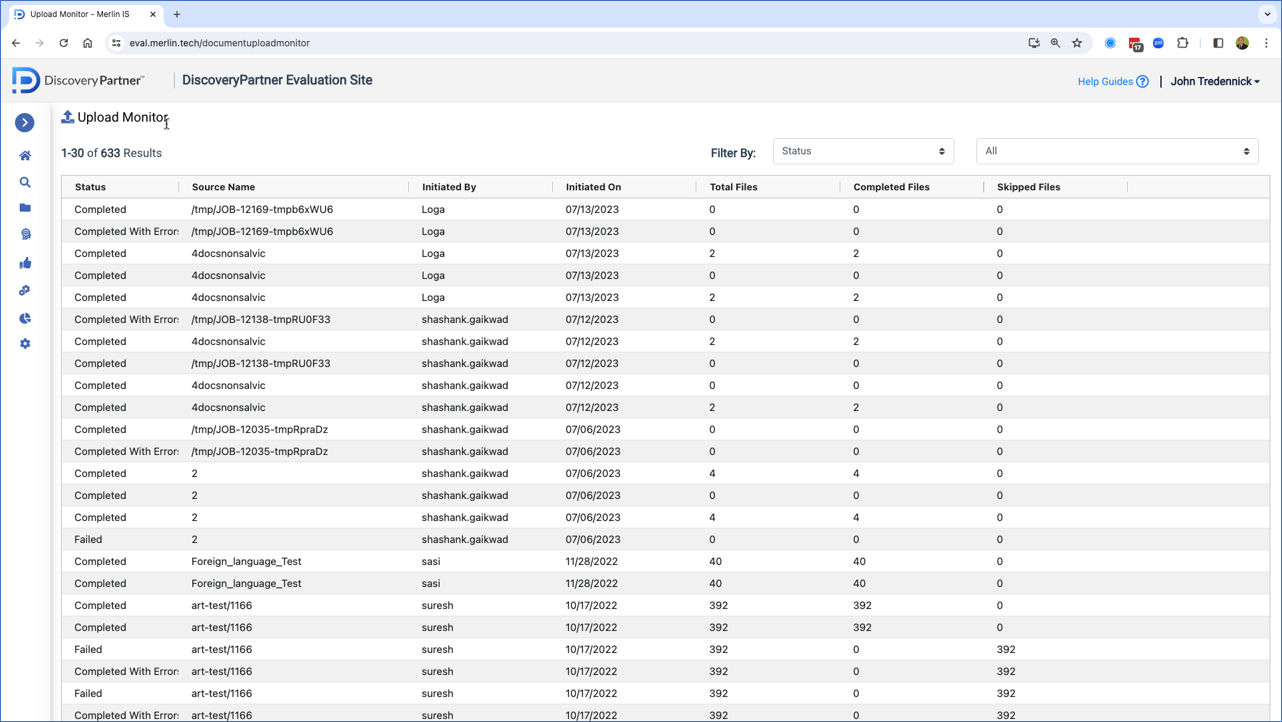The height and width of the screenshot is (722, 1282).
Task: Open the 'All' filter value dropdown
Action: click(x=1116, y=151)
